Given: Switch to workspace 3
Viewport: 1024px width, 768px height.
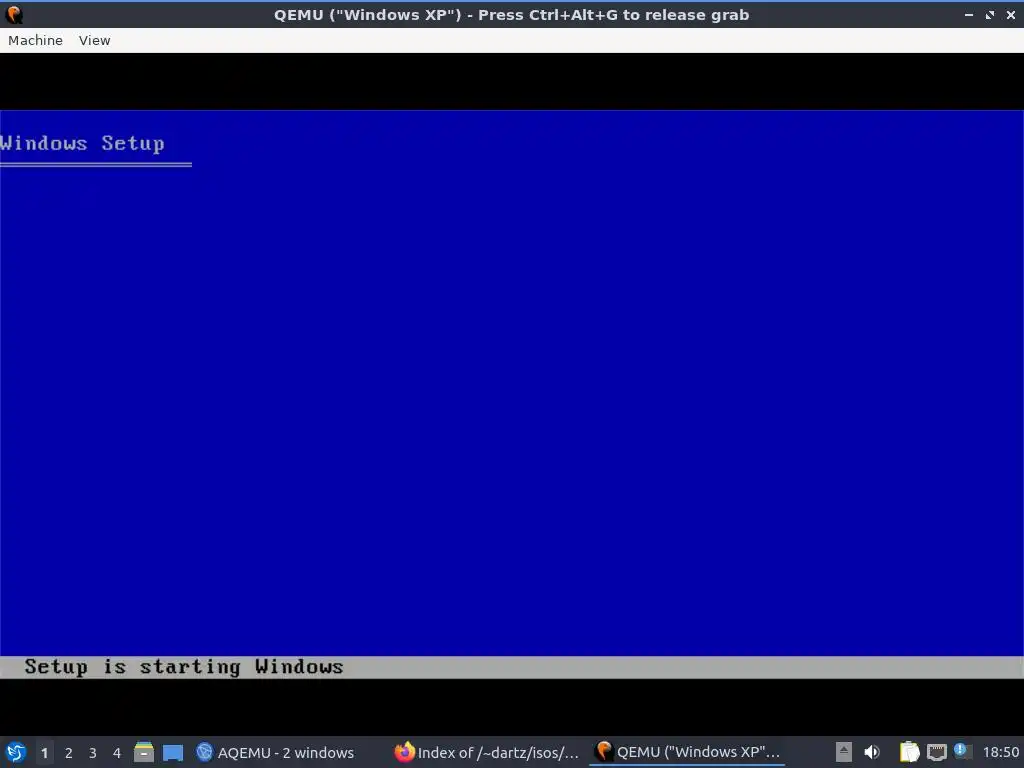Looking at the screenshot, I should 93,753.
